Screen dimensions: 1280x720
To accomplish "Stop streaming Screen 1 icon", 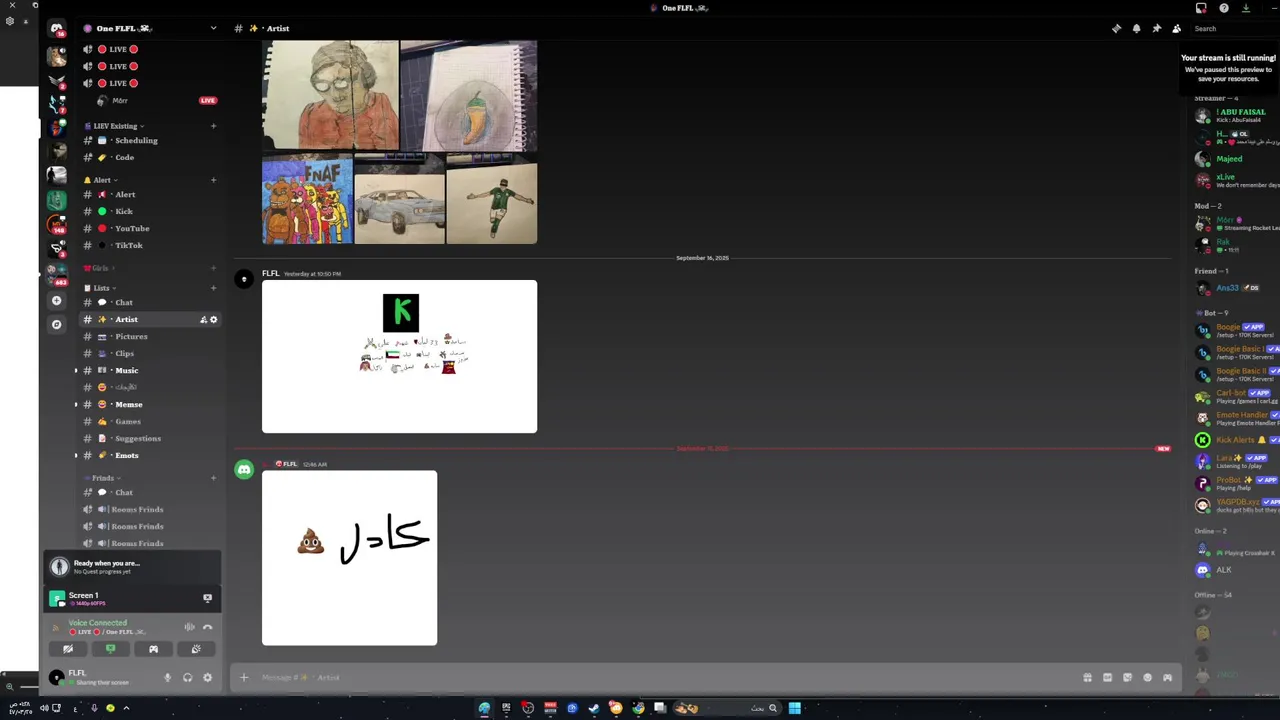I will [x=207, y=598].
